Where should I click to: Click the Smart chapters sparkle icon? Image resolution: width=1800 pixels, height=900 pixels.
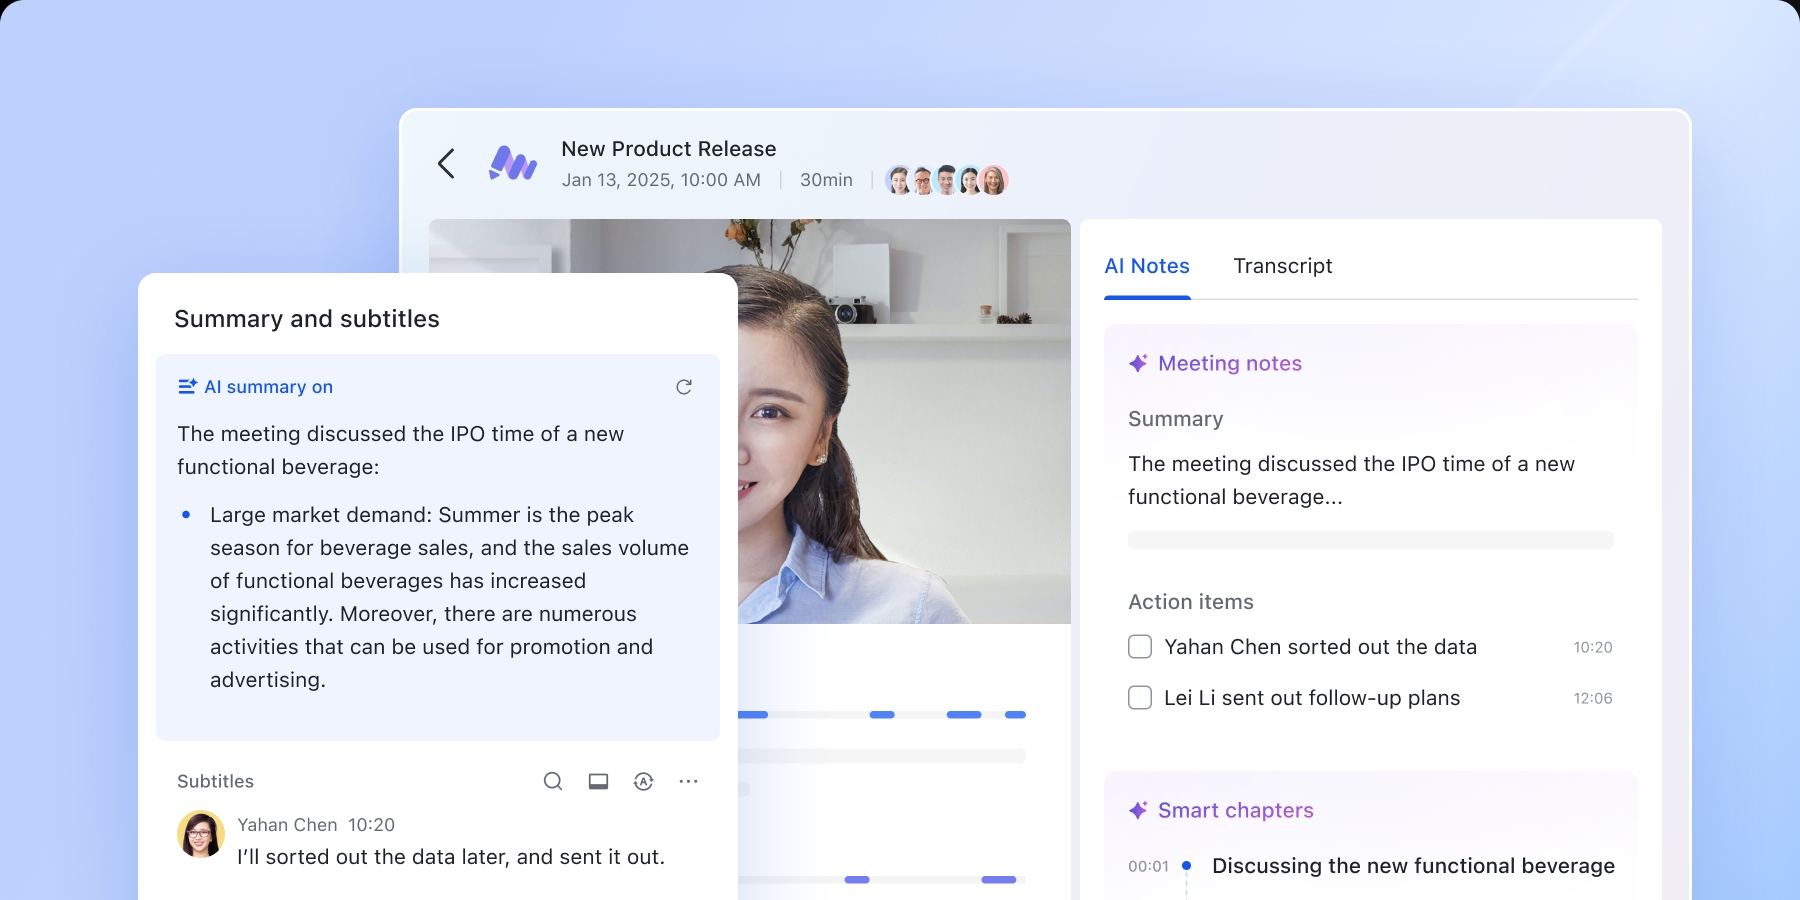1138,811
